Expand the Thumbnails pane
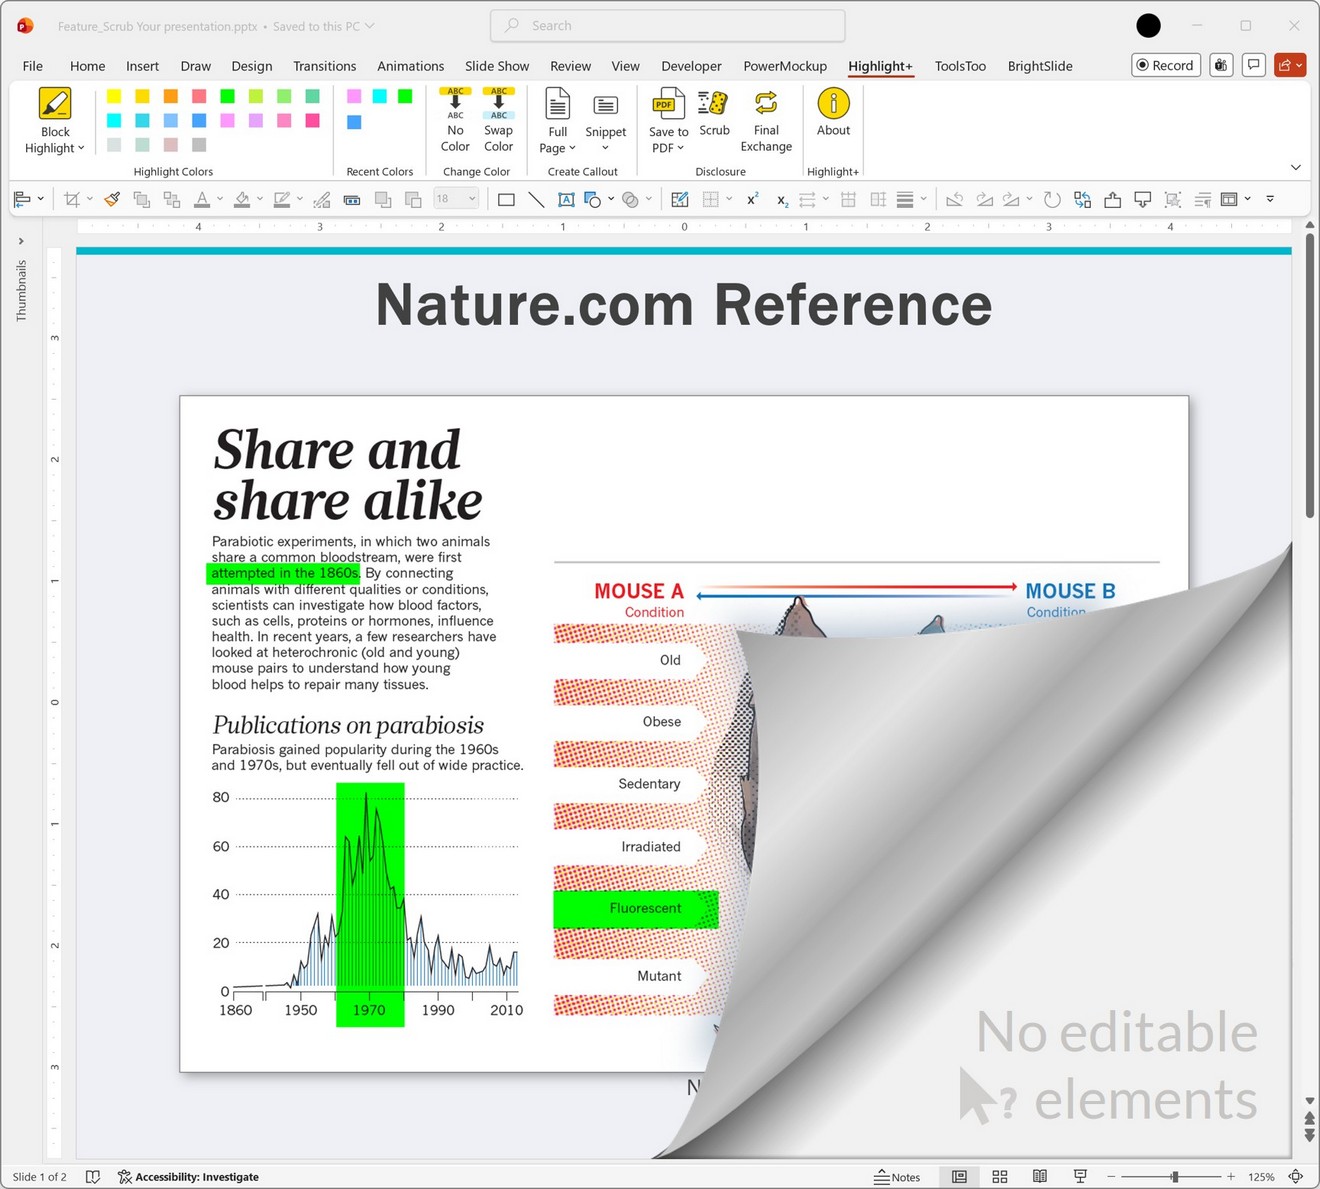 [21, 241]
